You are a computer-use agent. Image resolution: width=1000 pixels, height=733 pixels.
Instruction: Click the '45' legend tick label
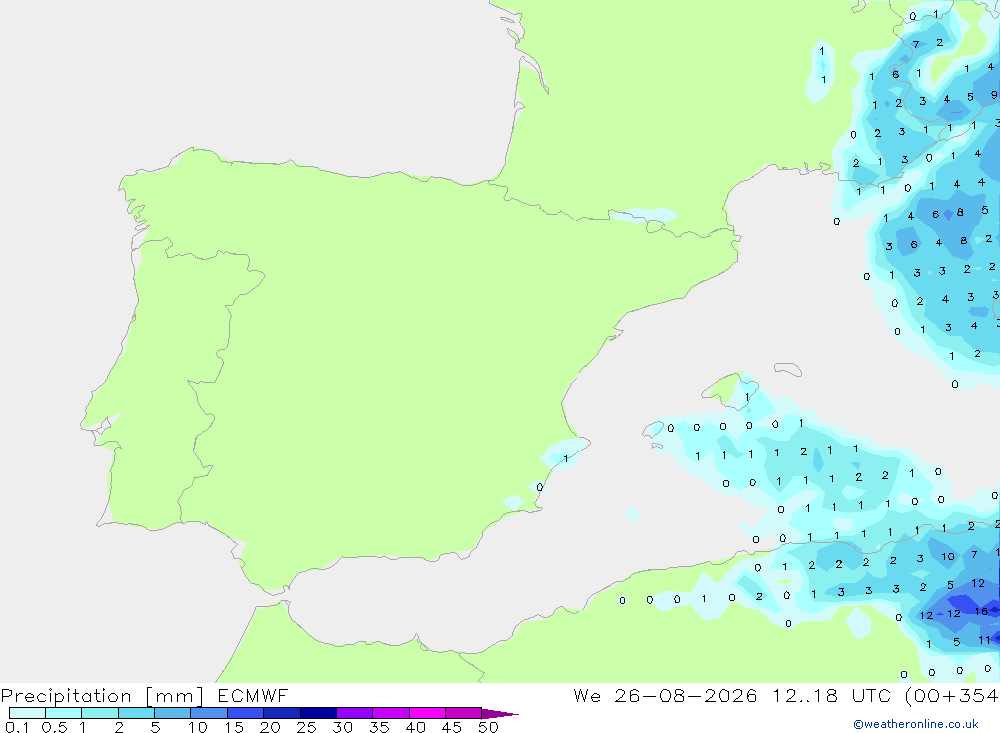click(x=452, y=727)
